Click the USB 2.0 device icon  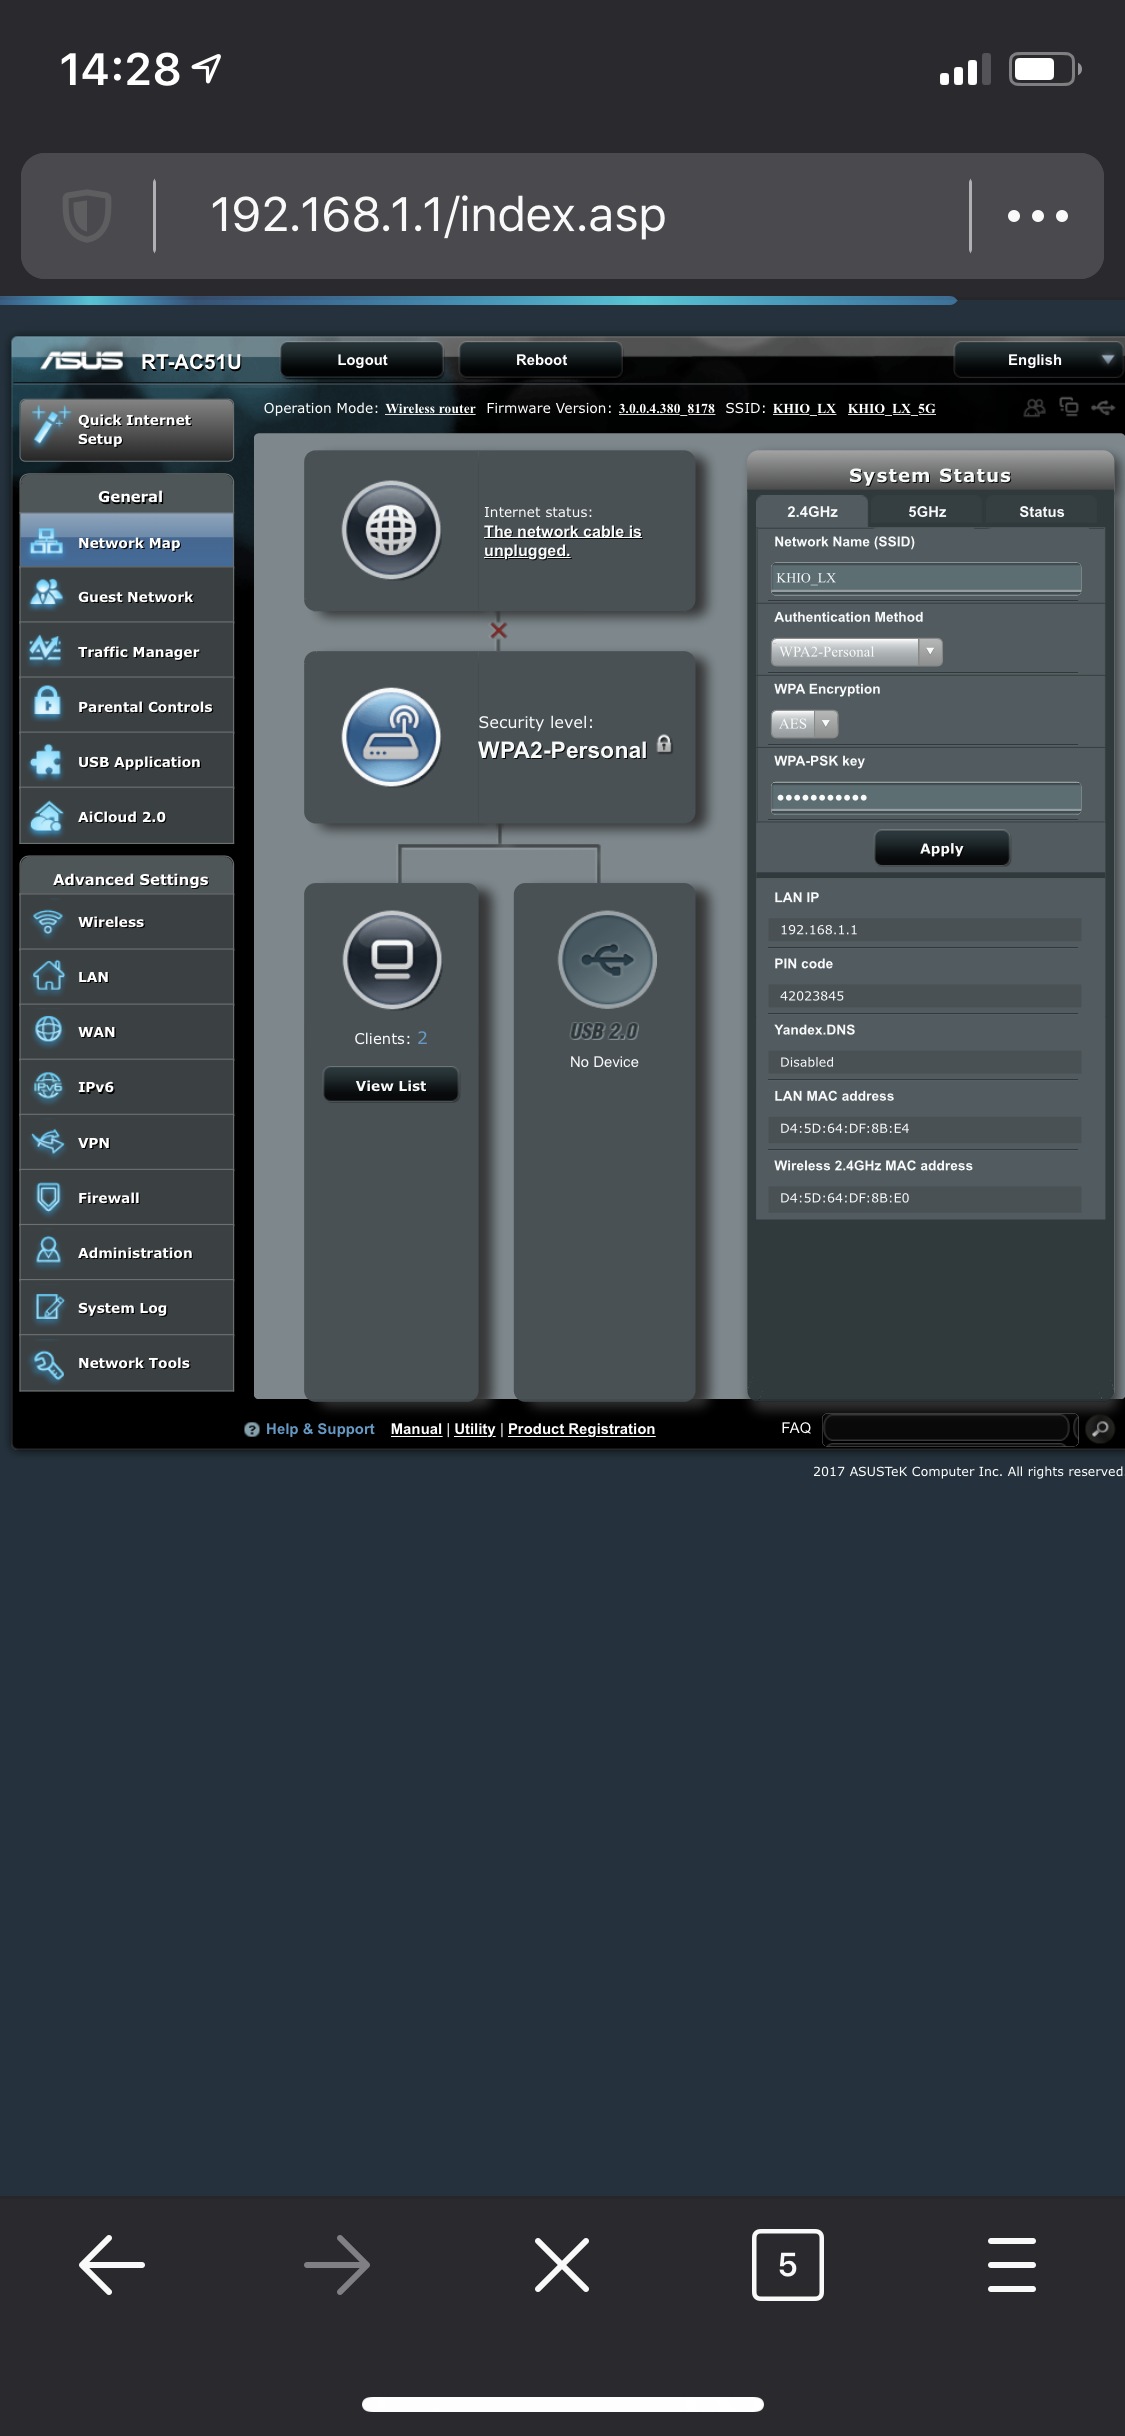[607, 959]
